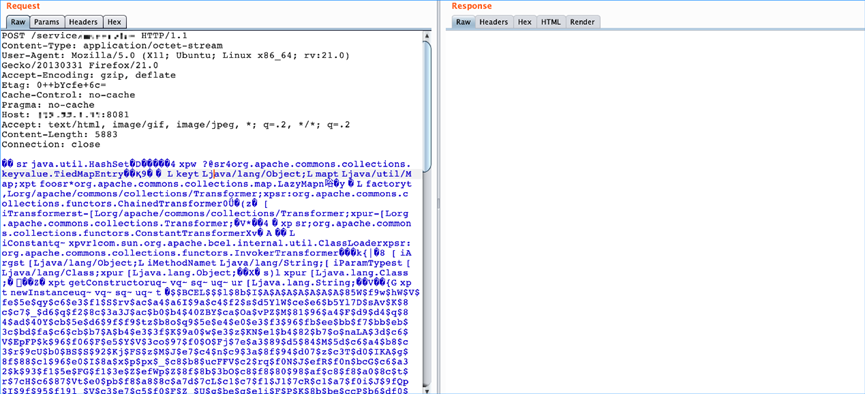Select the Raw tab in the Request panel
The width and height of the screenshot is (865, 394).
coord(18,22)
